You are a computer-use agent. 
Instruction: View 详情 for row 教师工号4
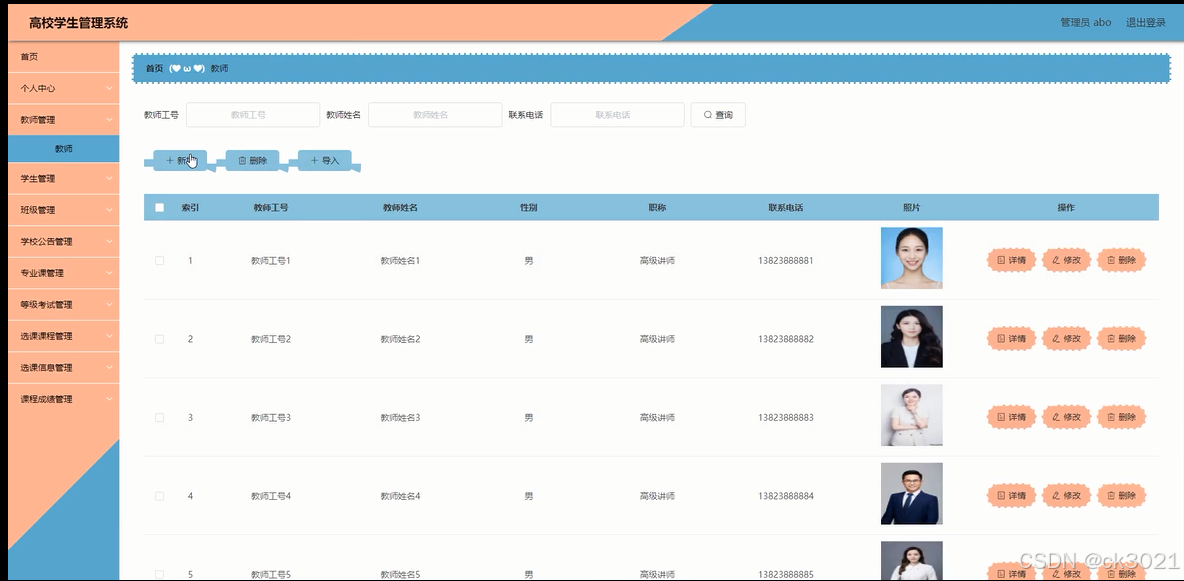pyautogui.click(x=1012, y=496)
